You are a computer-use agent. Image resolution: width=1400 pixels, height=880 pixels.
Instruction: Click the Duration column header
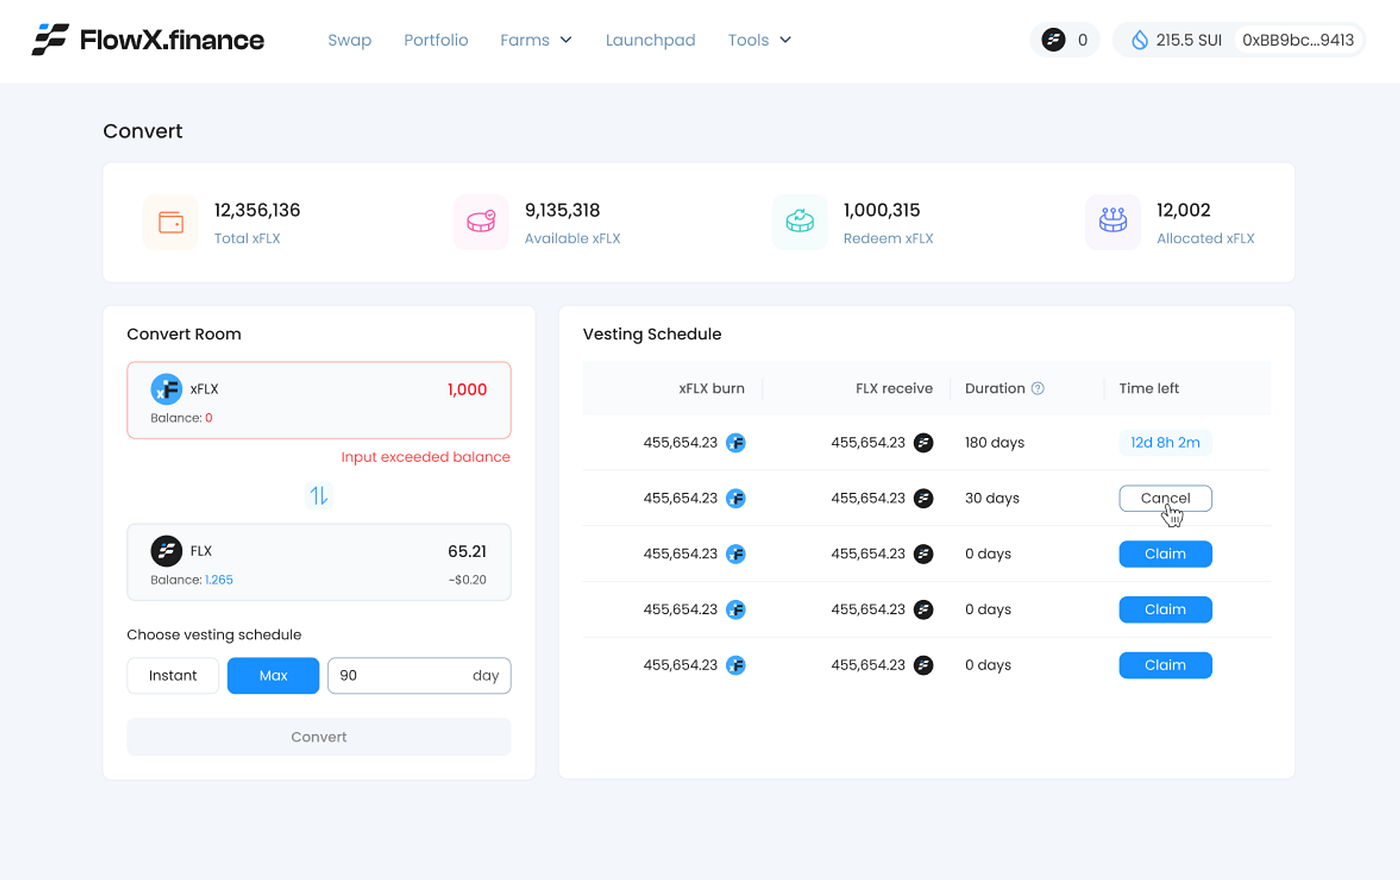pyautogui.click(x=995, y=388)
